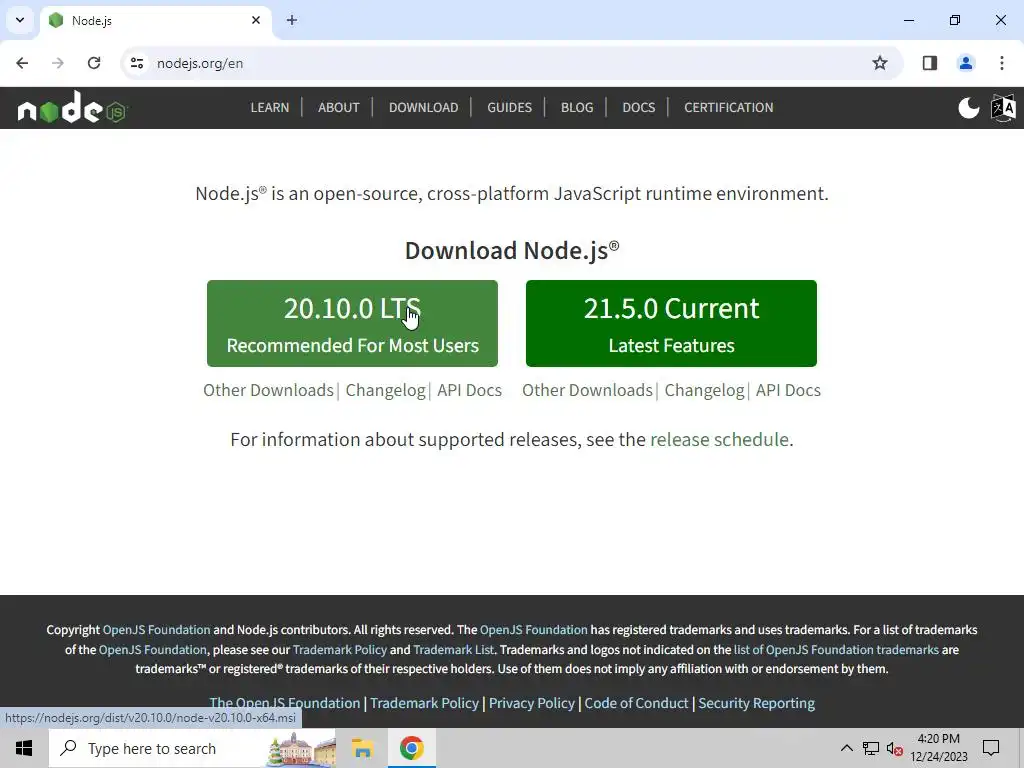
Task: Open the Windows Start menu
Action: (x=24, y=748)
